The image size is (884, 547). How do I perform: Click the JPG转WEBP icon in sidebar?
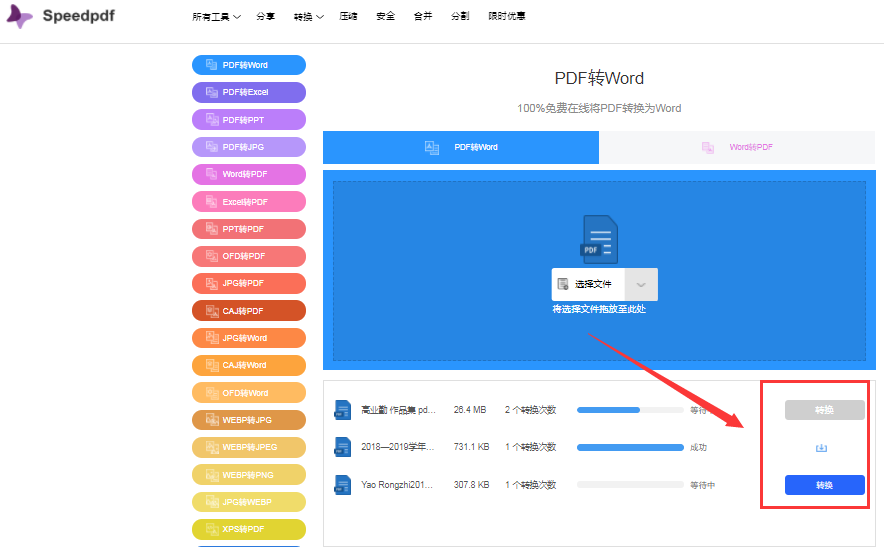tap(211, 502)
